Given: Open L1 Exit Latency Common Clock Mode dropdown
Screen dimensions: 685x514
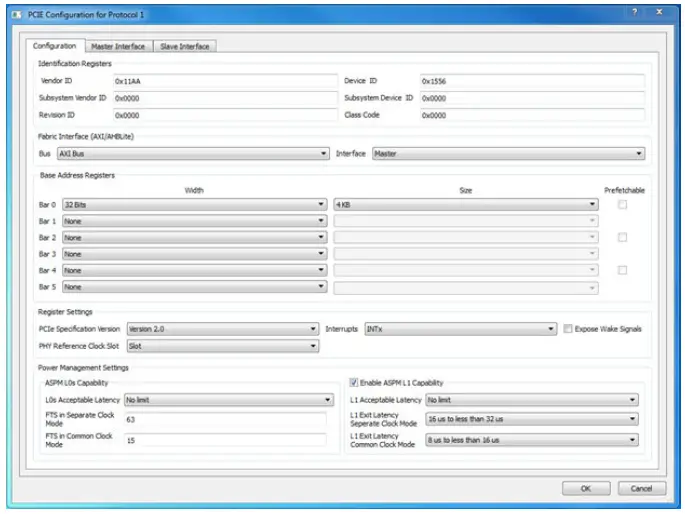Looking at the screenshot, I should (x=532, y=440).
